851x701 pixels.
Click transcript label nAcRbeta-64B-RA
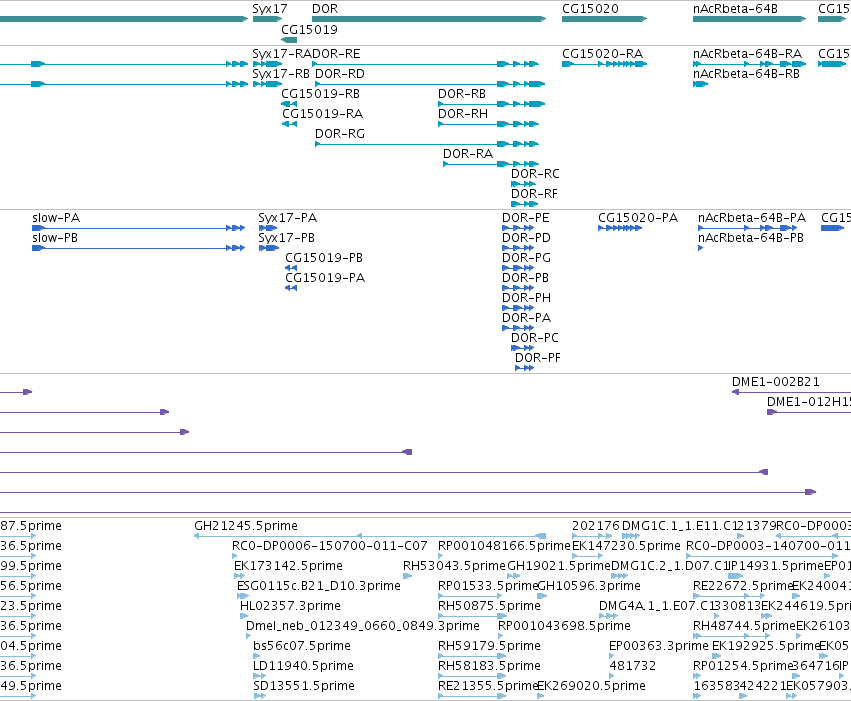(747, 54)
